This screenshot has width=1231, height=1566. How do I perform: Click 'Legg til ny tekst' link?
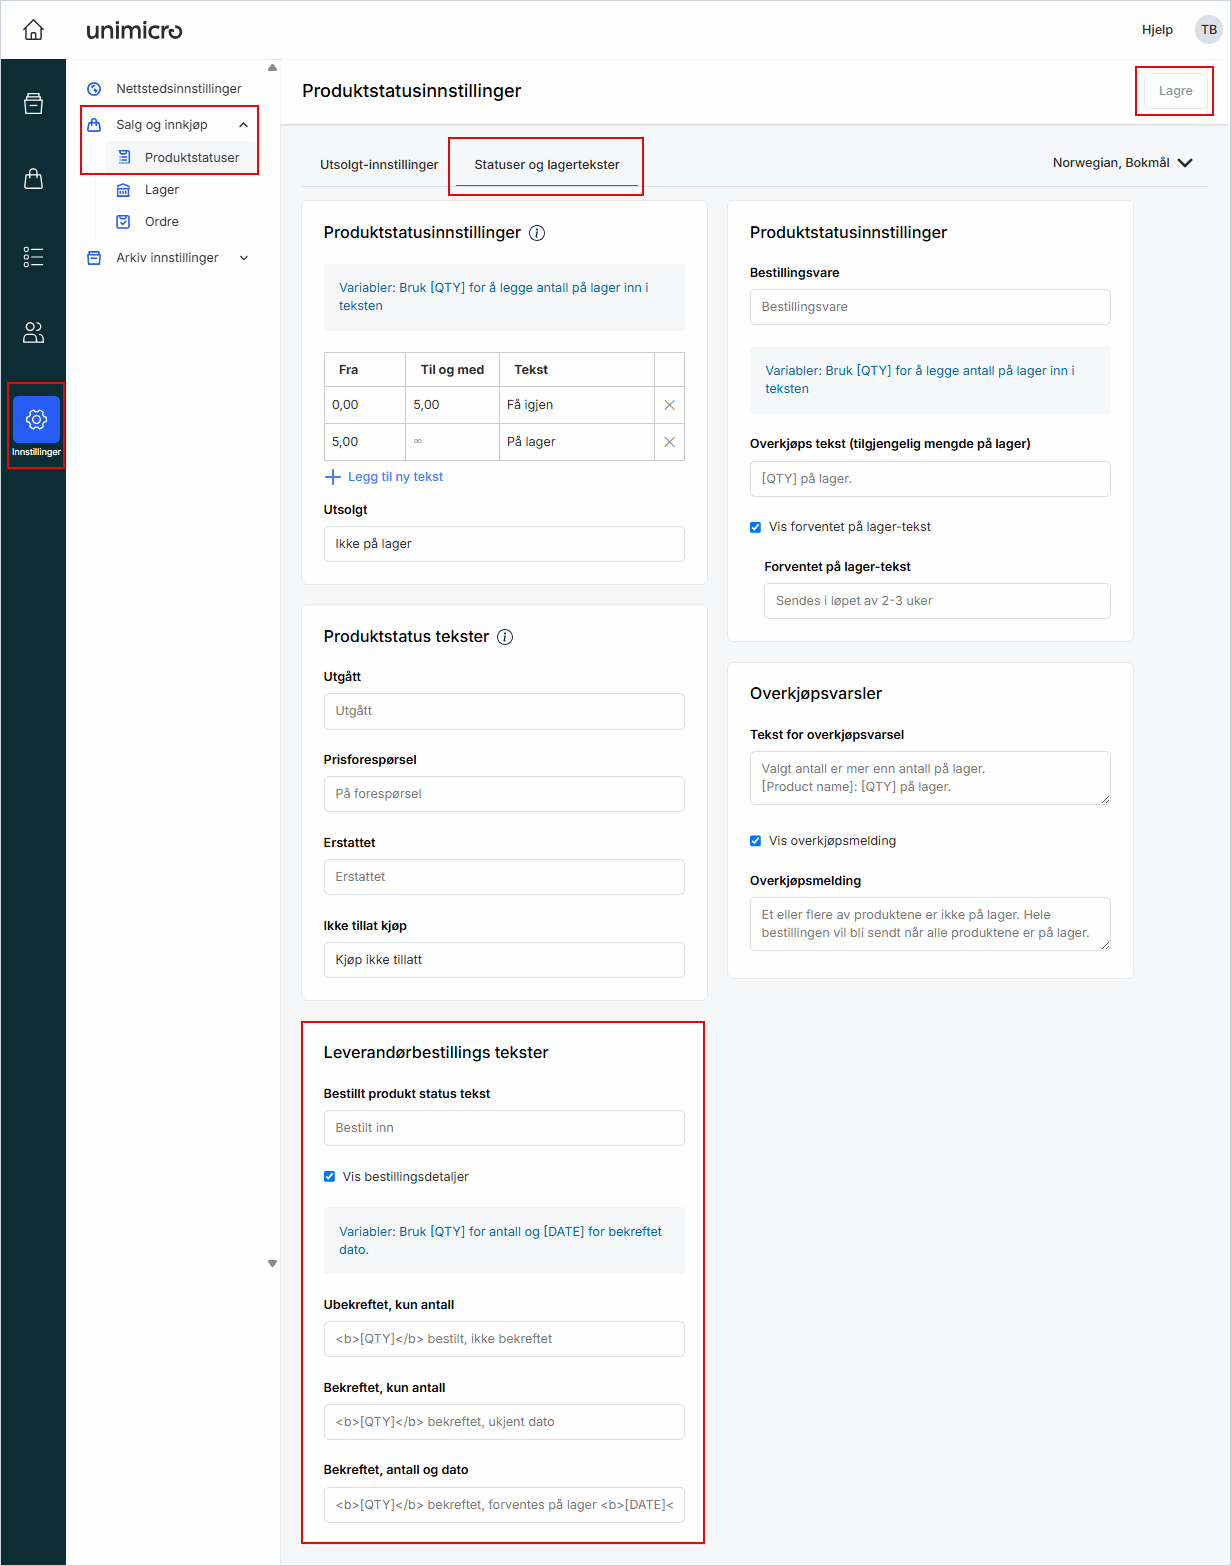394,477
